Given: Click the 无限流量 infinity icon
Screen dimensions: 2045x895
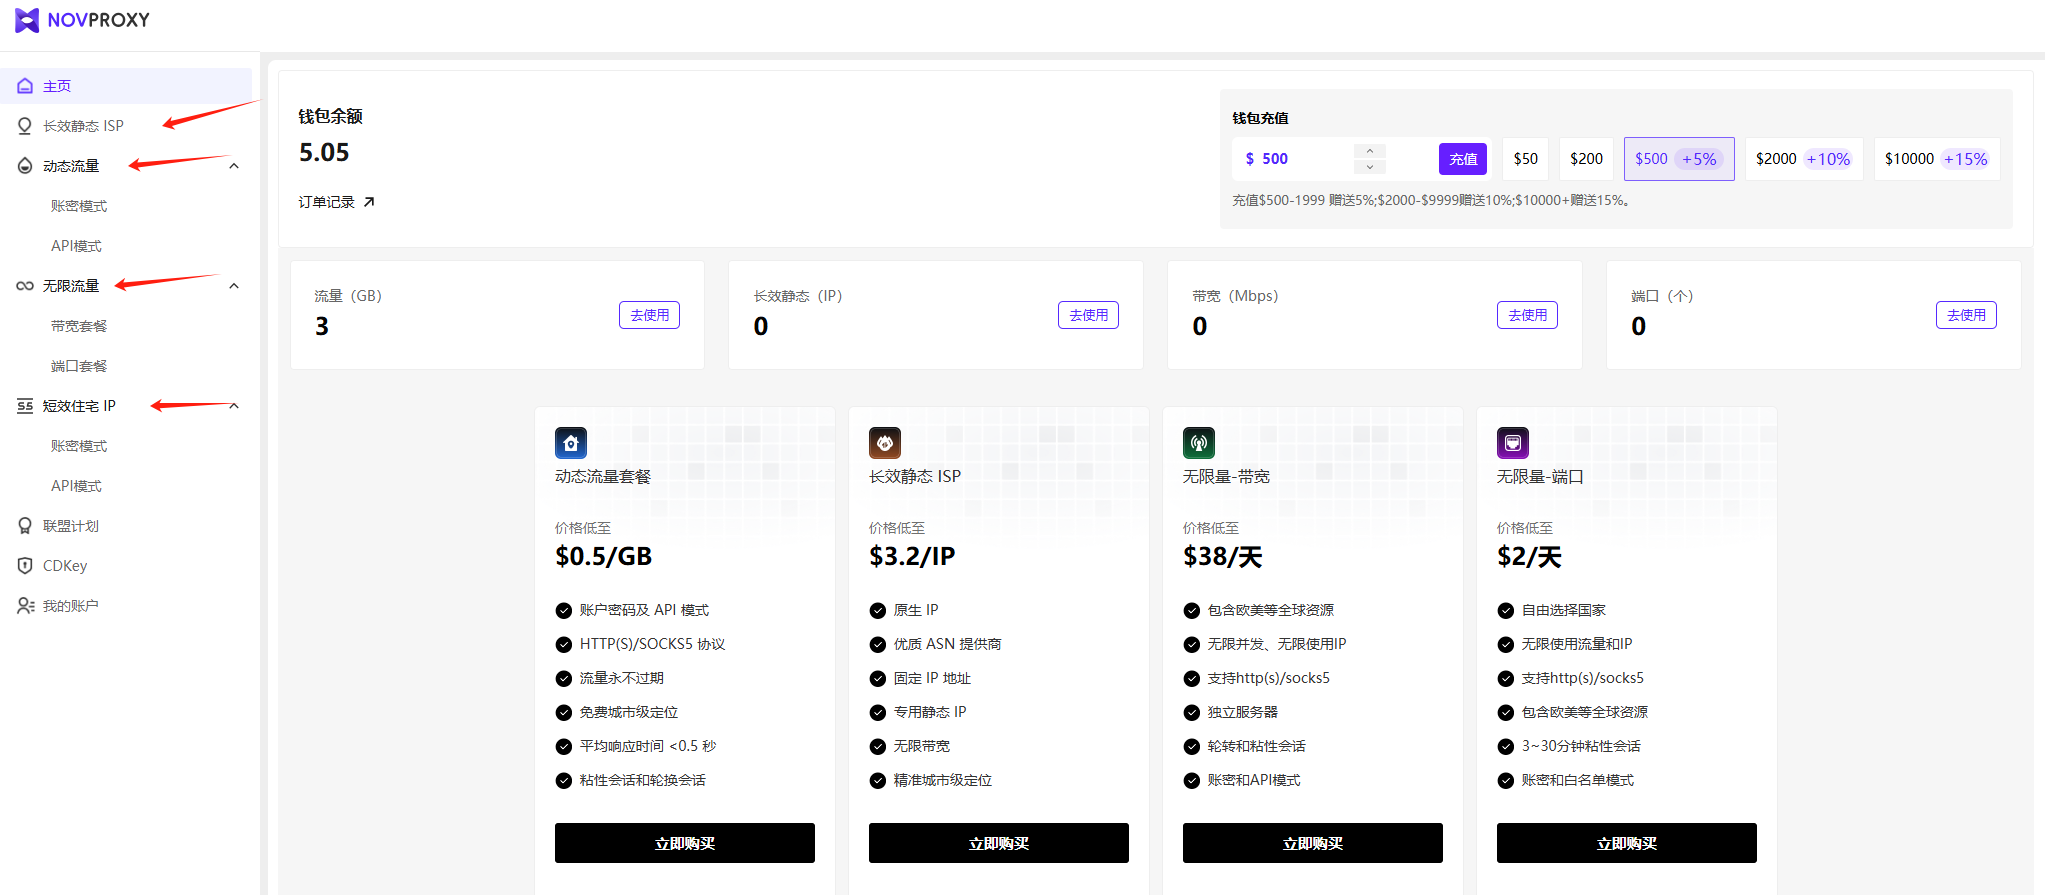Looking at the screenshot, I should [x=25, y=286].
